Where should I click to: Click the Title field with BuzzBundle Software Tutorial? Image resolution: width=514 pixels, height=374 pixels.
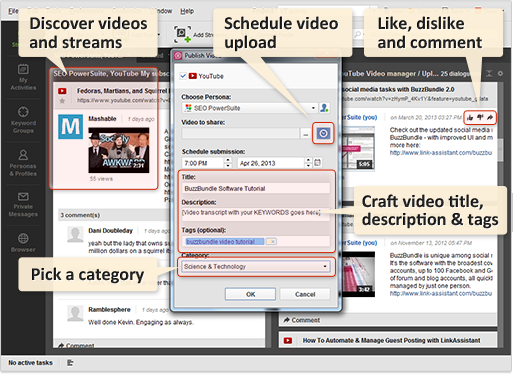(256, 188)
